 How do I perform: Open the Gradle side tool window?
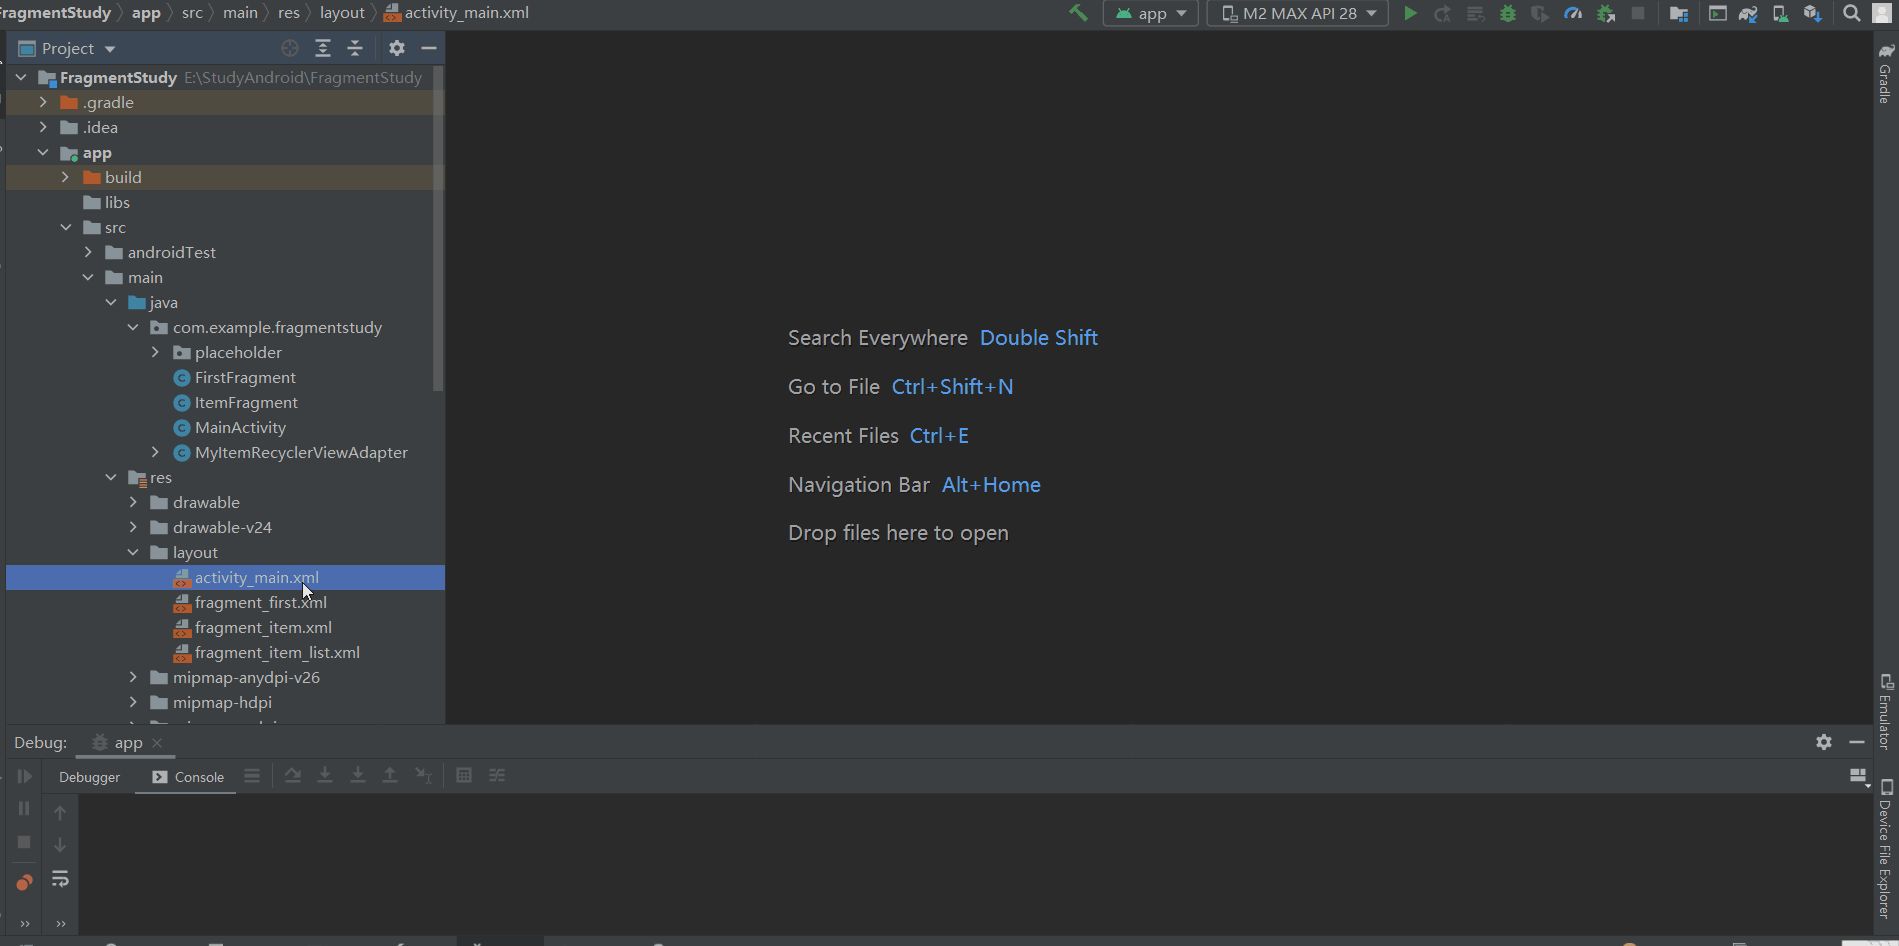coord(1885,73)
